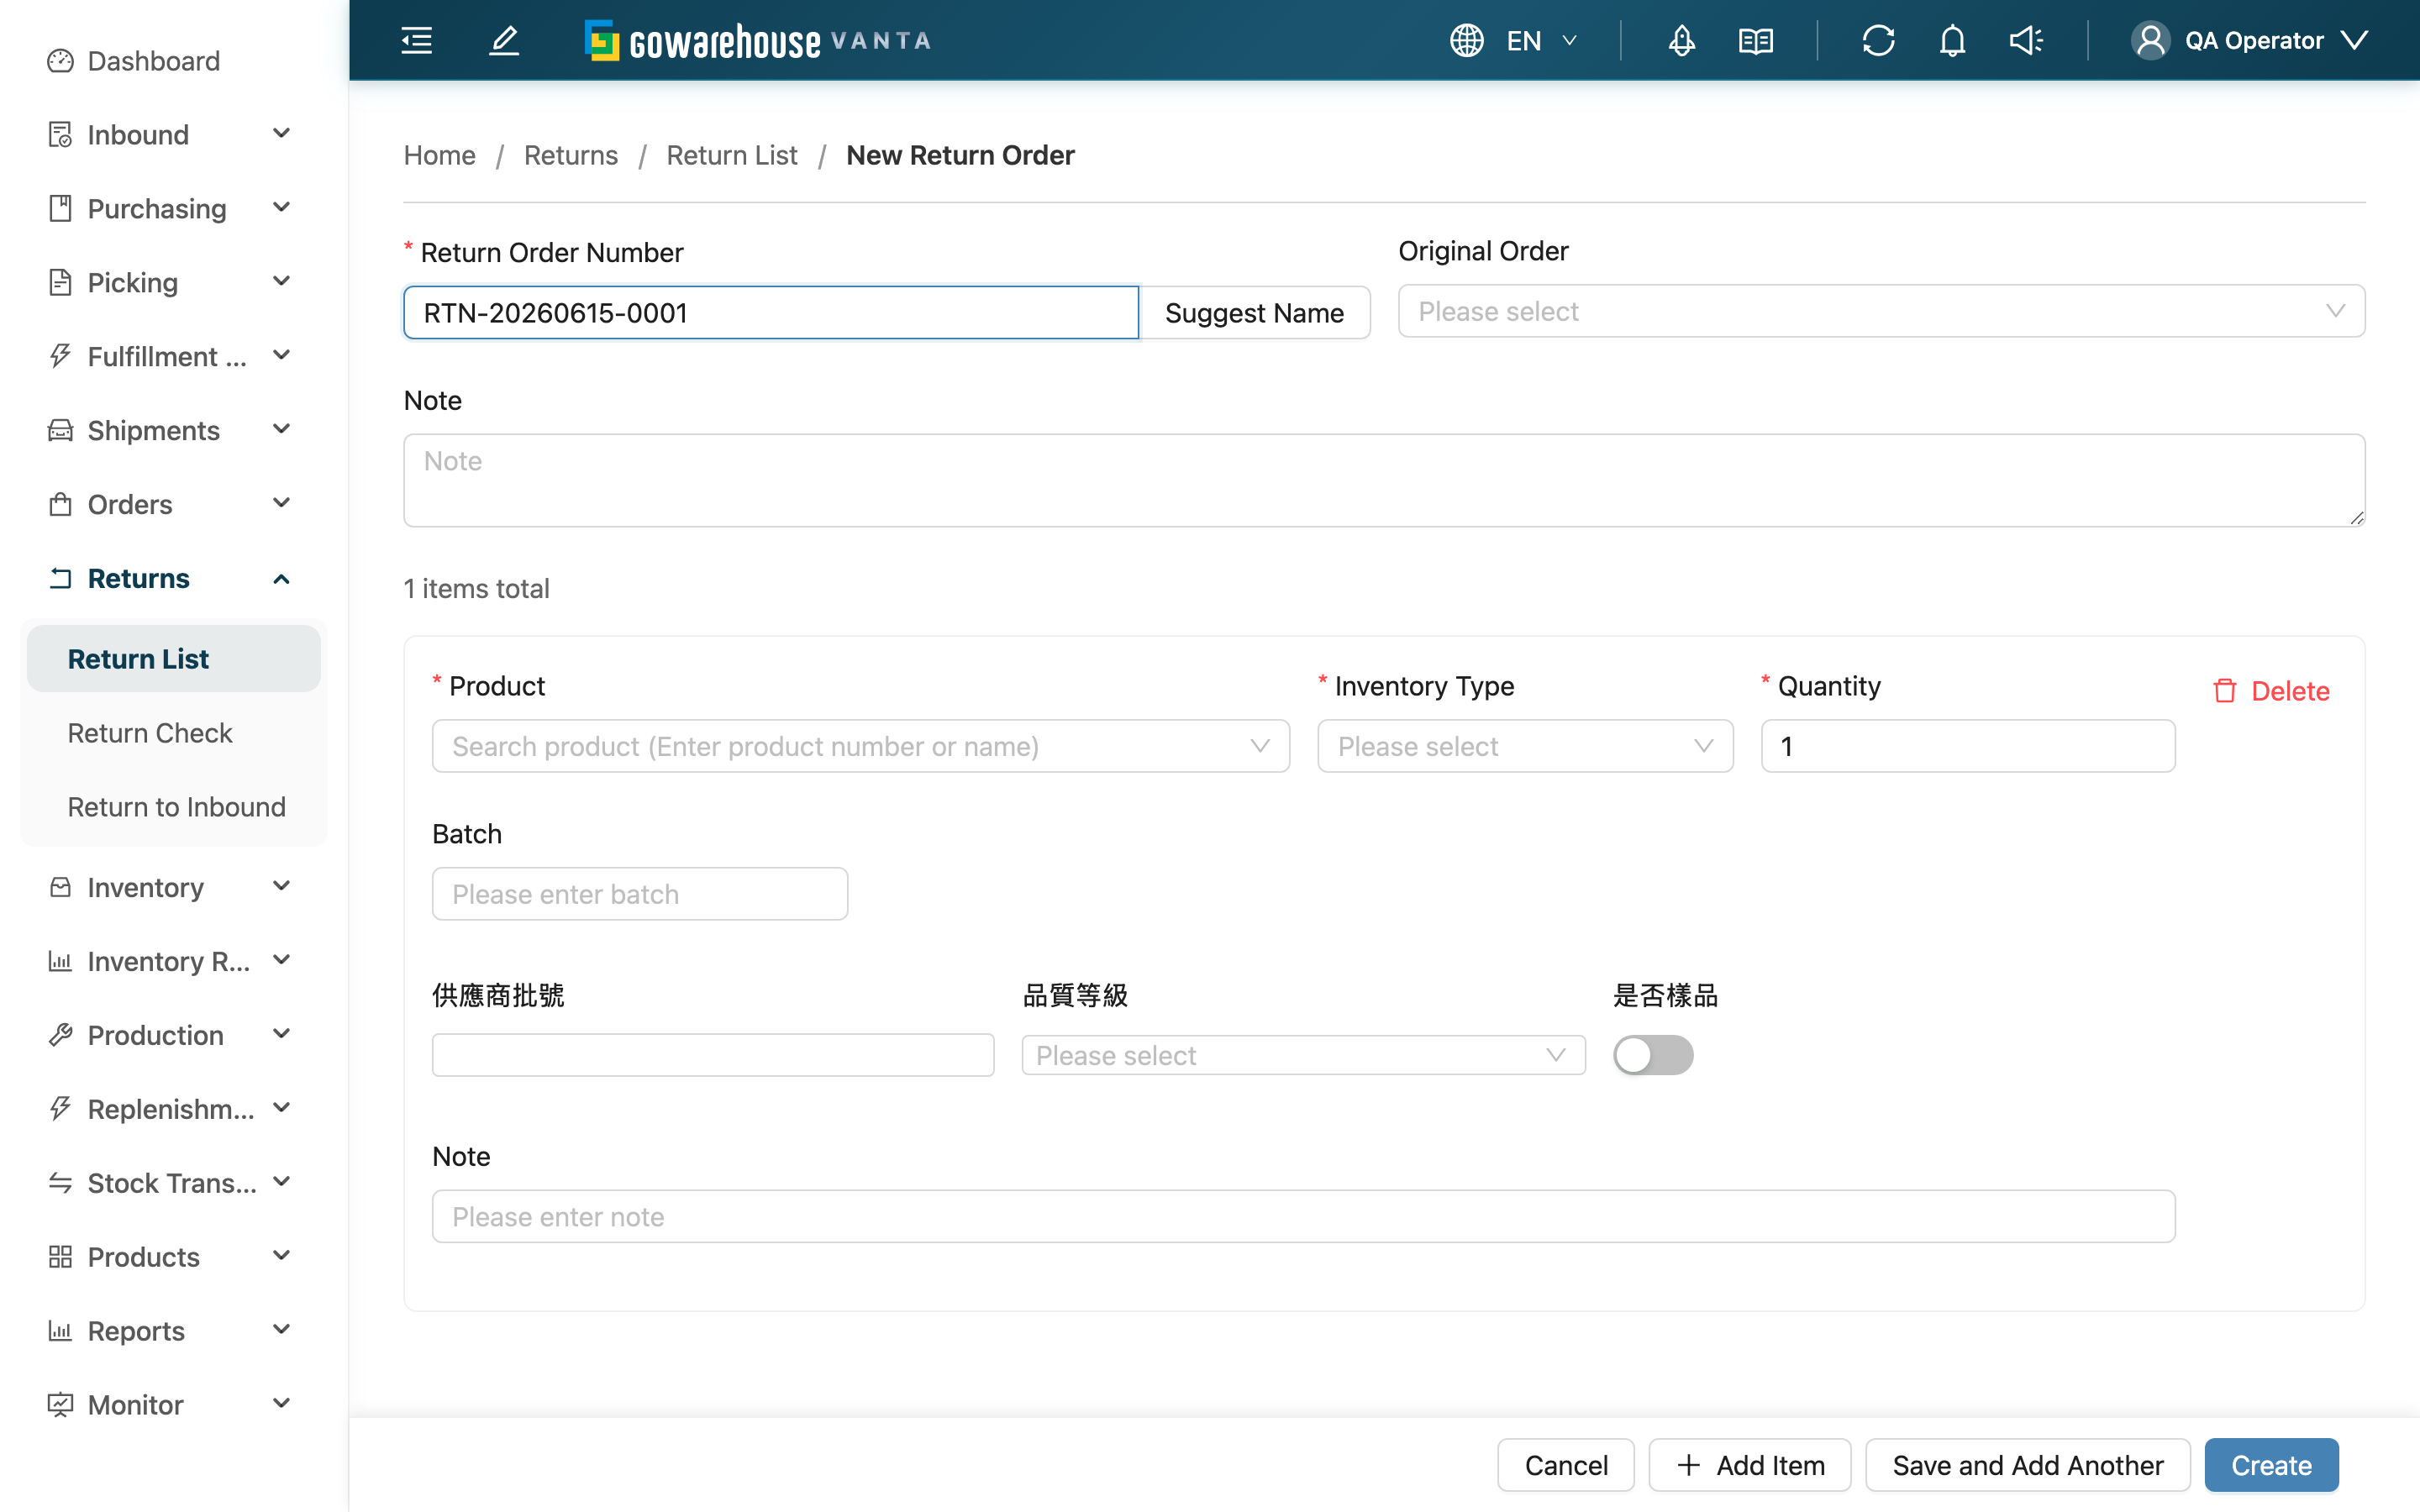Screen dimensions: 2420x1512
Task: Click the Suggest Name button
Action: [1254, 312]
